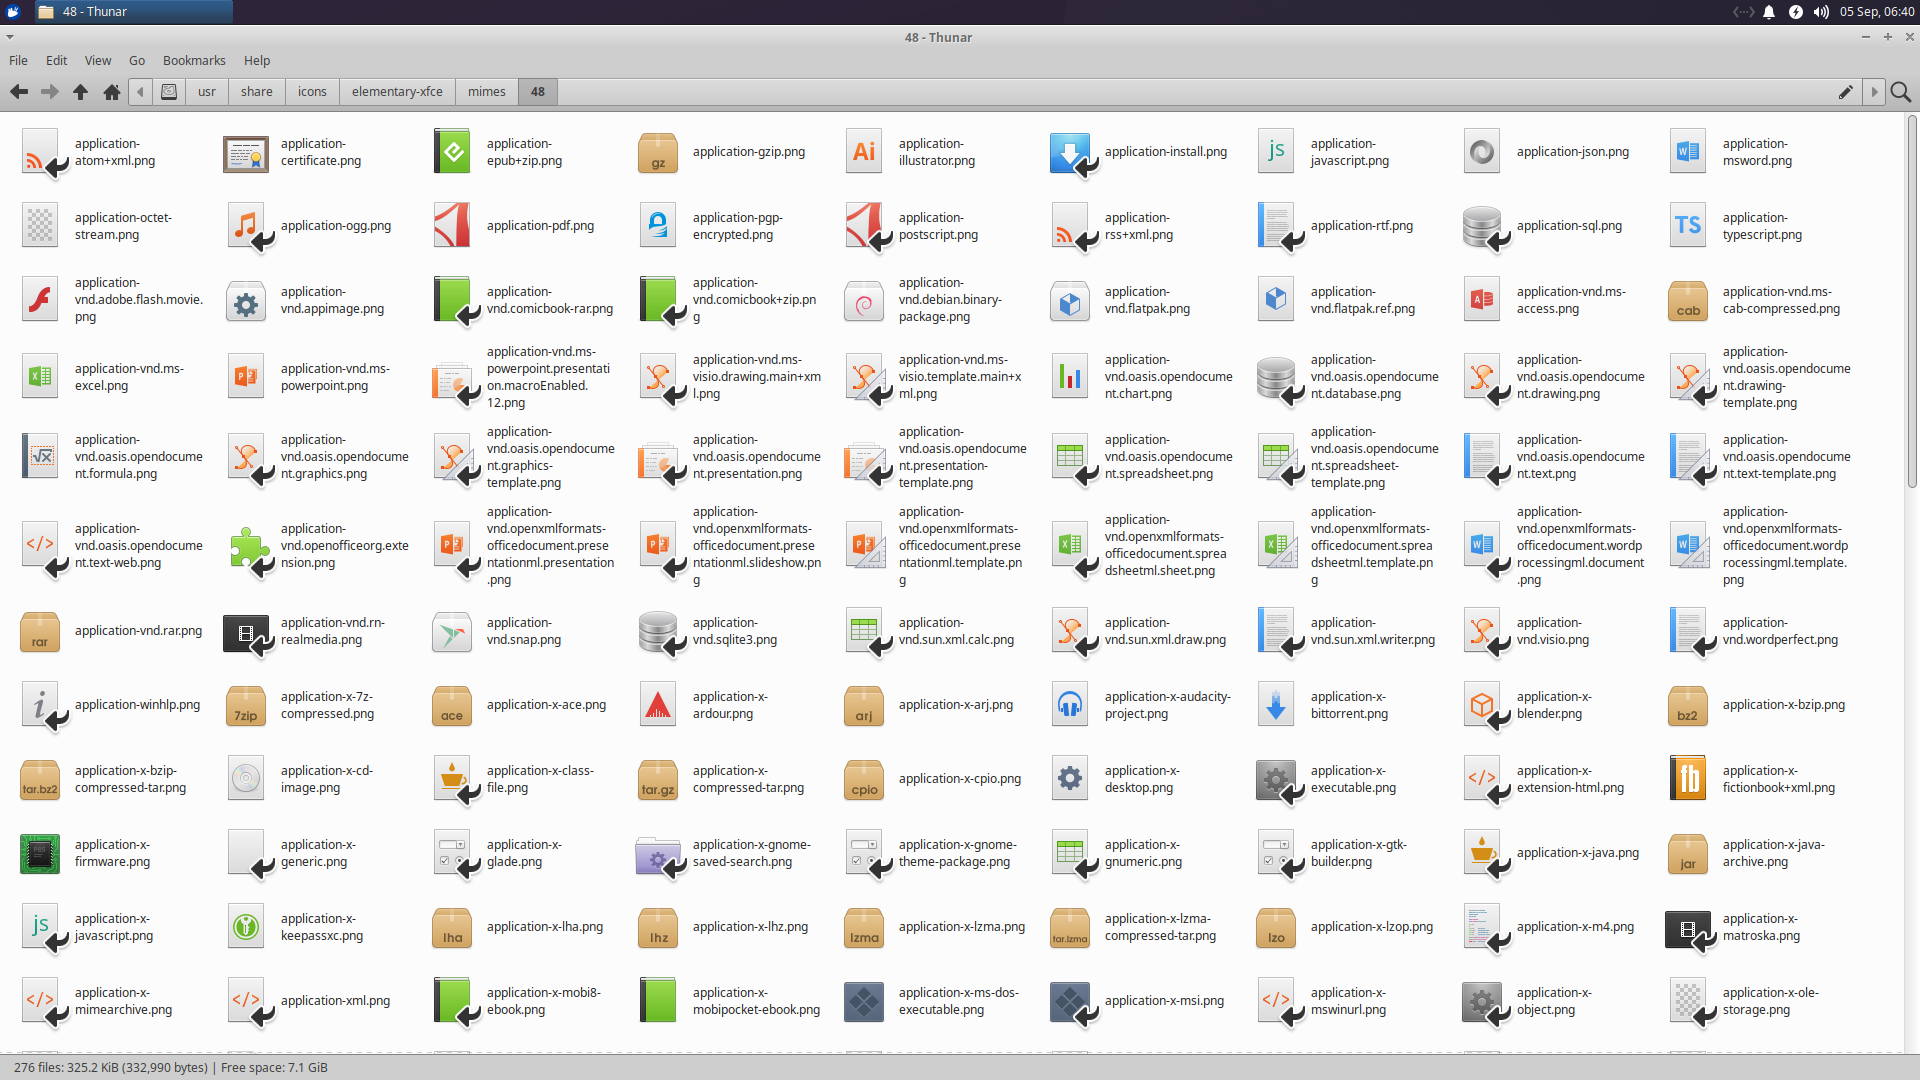This screenshot has width=1920, height=1080.
Task: Select the application-x-ms-dos-executable.png icon
Action: pos(864,1001)
